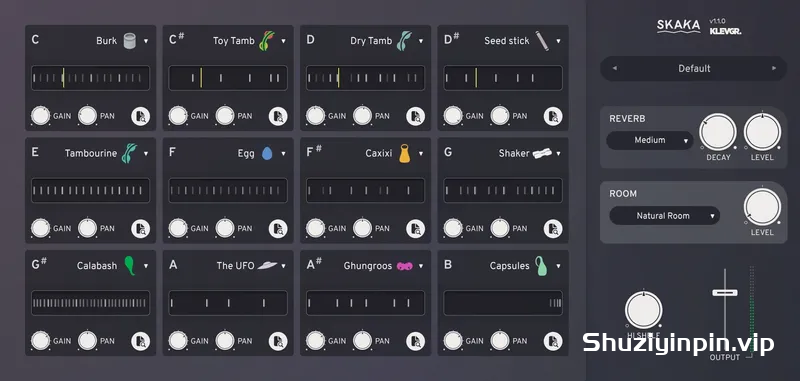Click the Dry Tamb pattern sequence strip
The height and width of the screenshot is (381, 800).
tap(365, 78)
